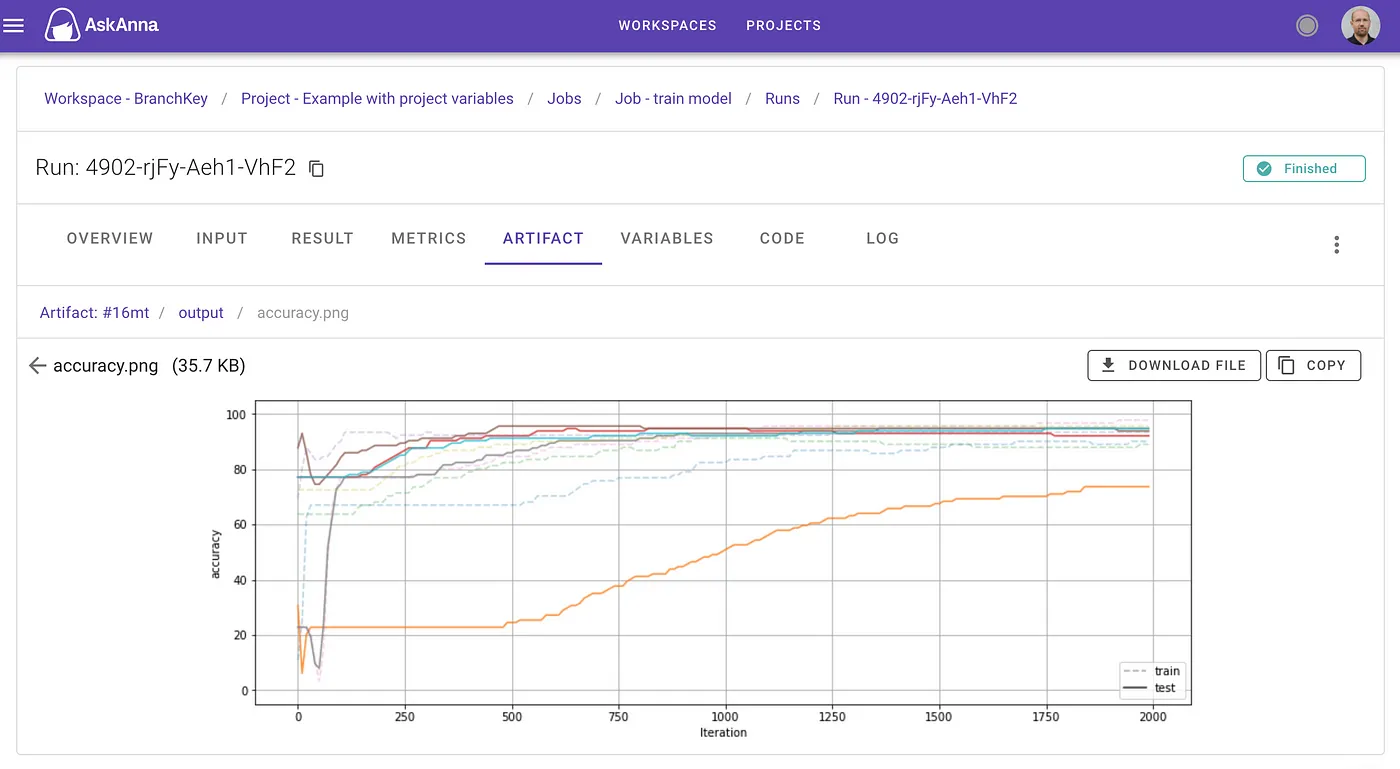Open the user profile avatar
Viewport: 1400px width, 769px height.
(x=1360, y=26)
